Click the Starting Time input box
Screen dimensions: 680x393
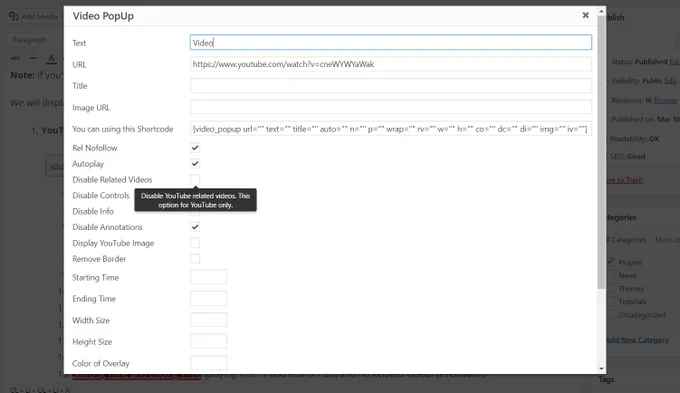point(208,277)
